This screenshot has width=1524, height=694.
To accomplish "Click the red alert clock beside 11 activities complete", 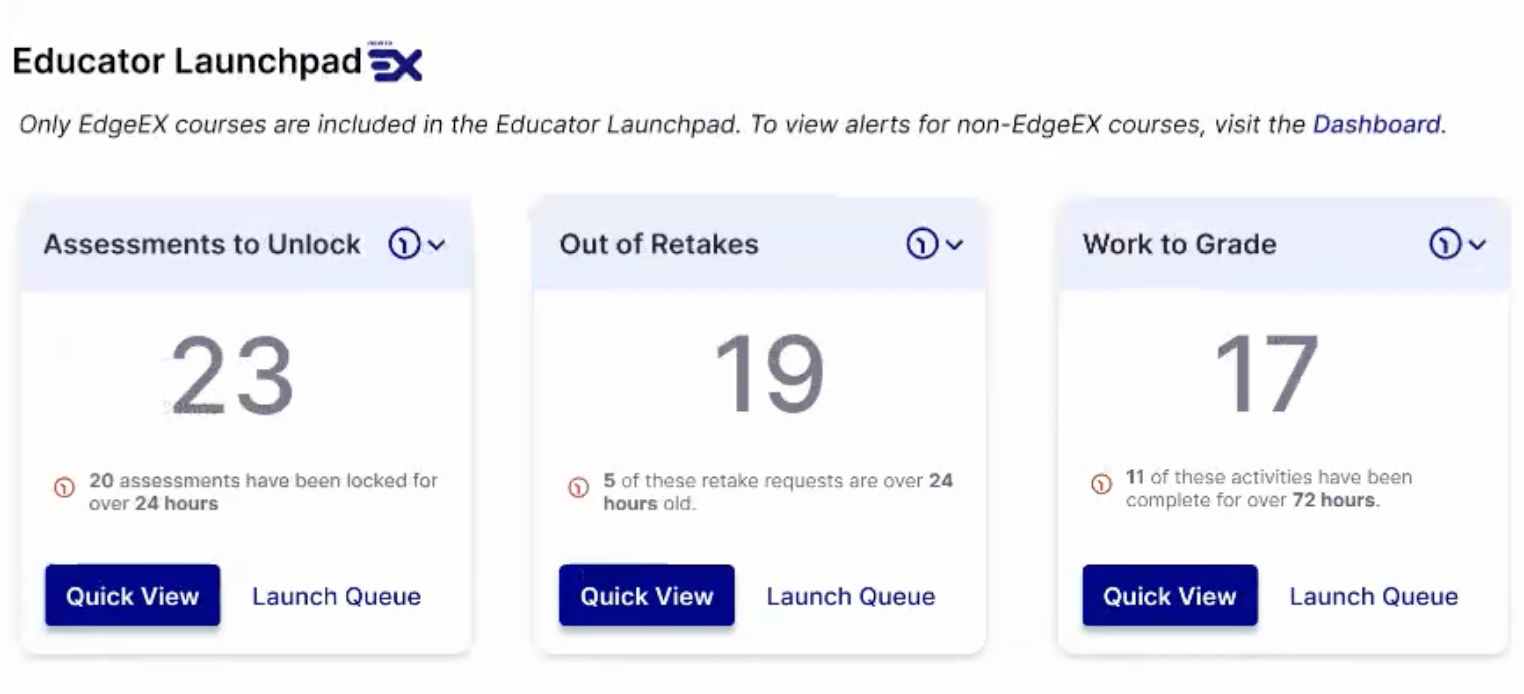I will [x=1101, y=485].
